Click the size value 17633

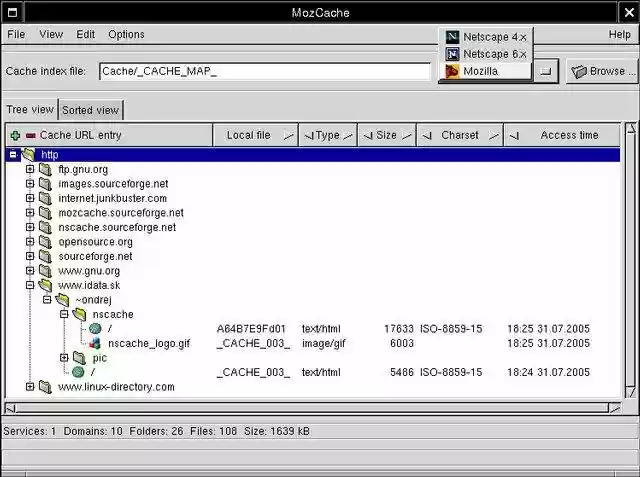[x=399, y=329]
